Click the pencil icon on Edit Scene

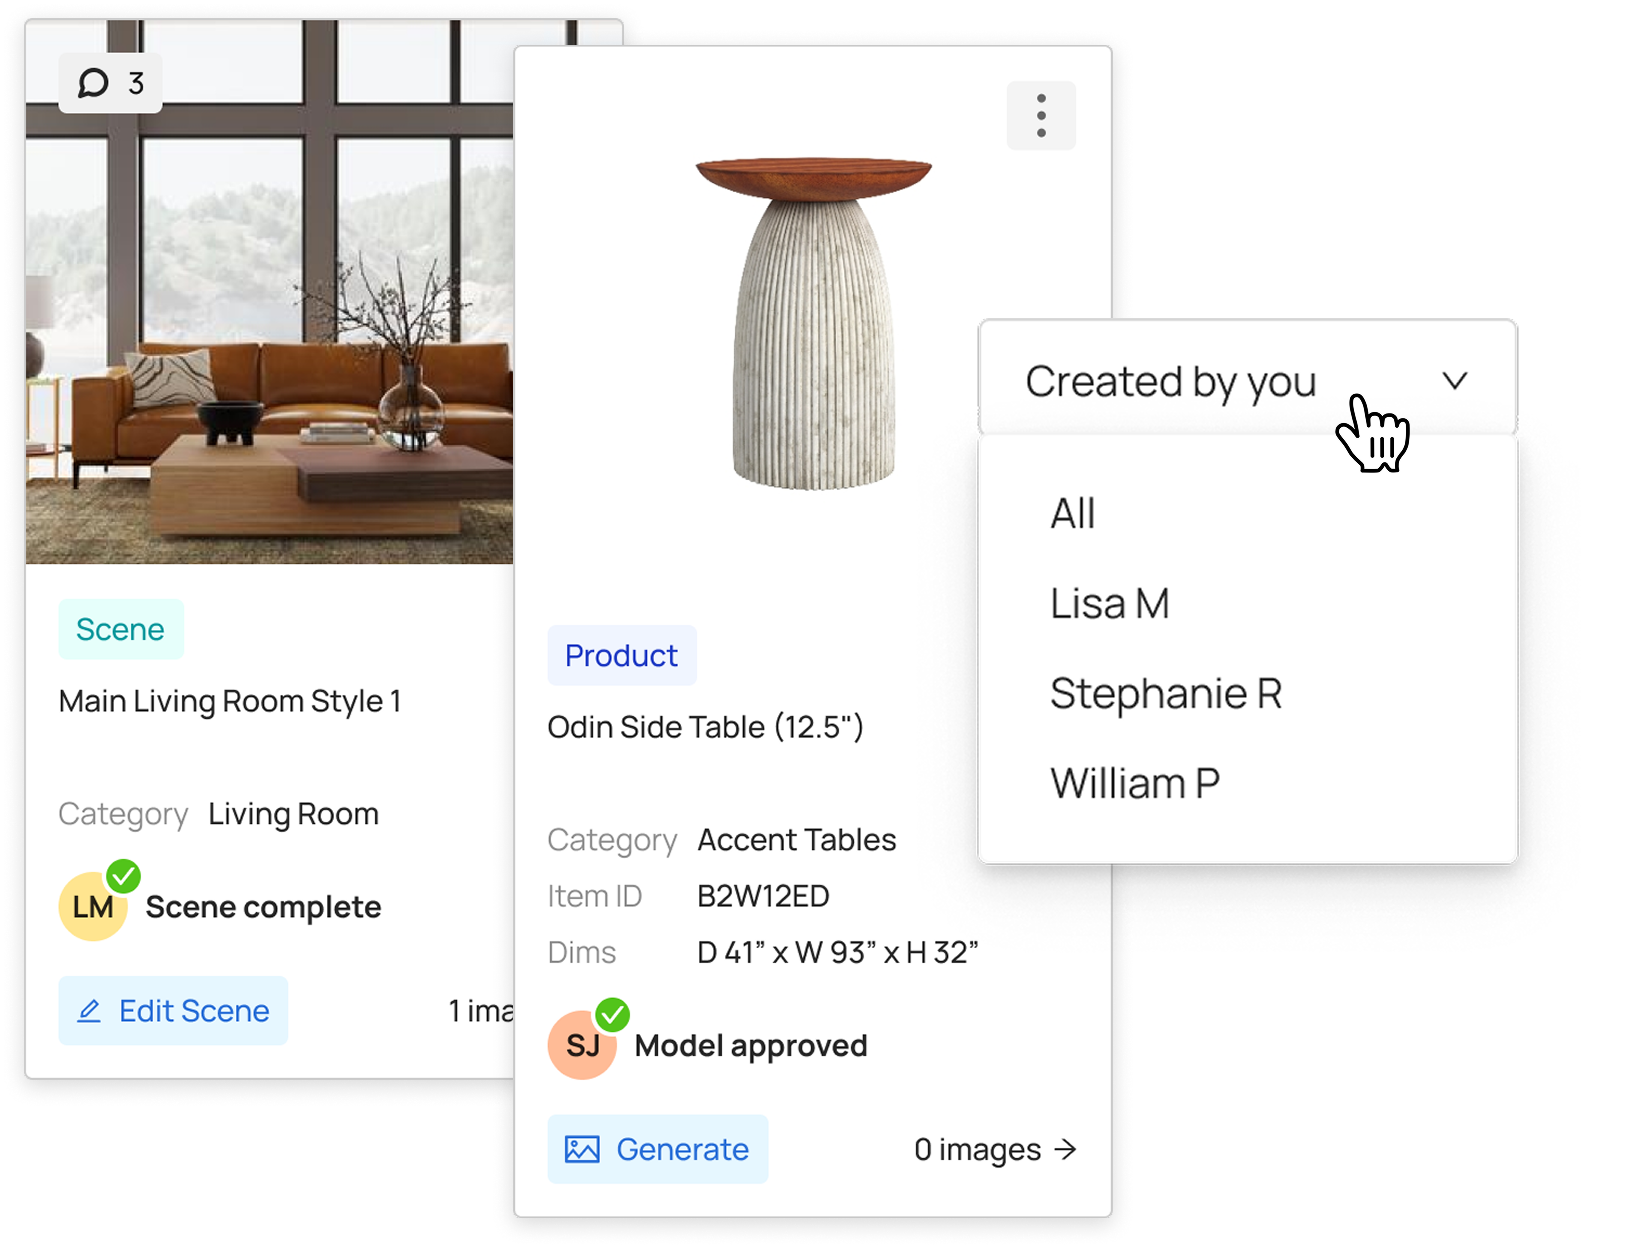click(x=89, y=1011)
